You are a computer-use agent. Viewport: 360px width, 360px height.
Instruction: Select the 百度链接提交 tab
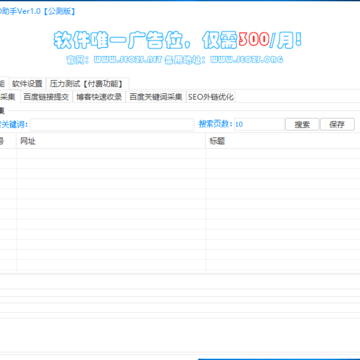point(46,97)
